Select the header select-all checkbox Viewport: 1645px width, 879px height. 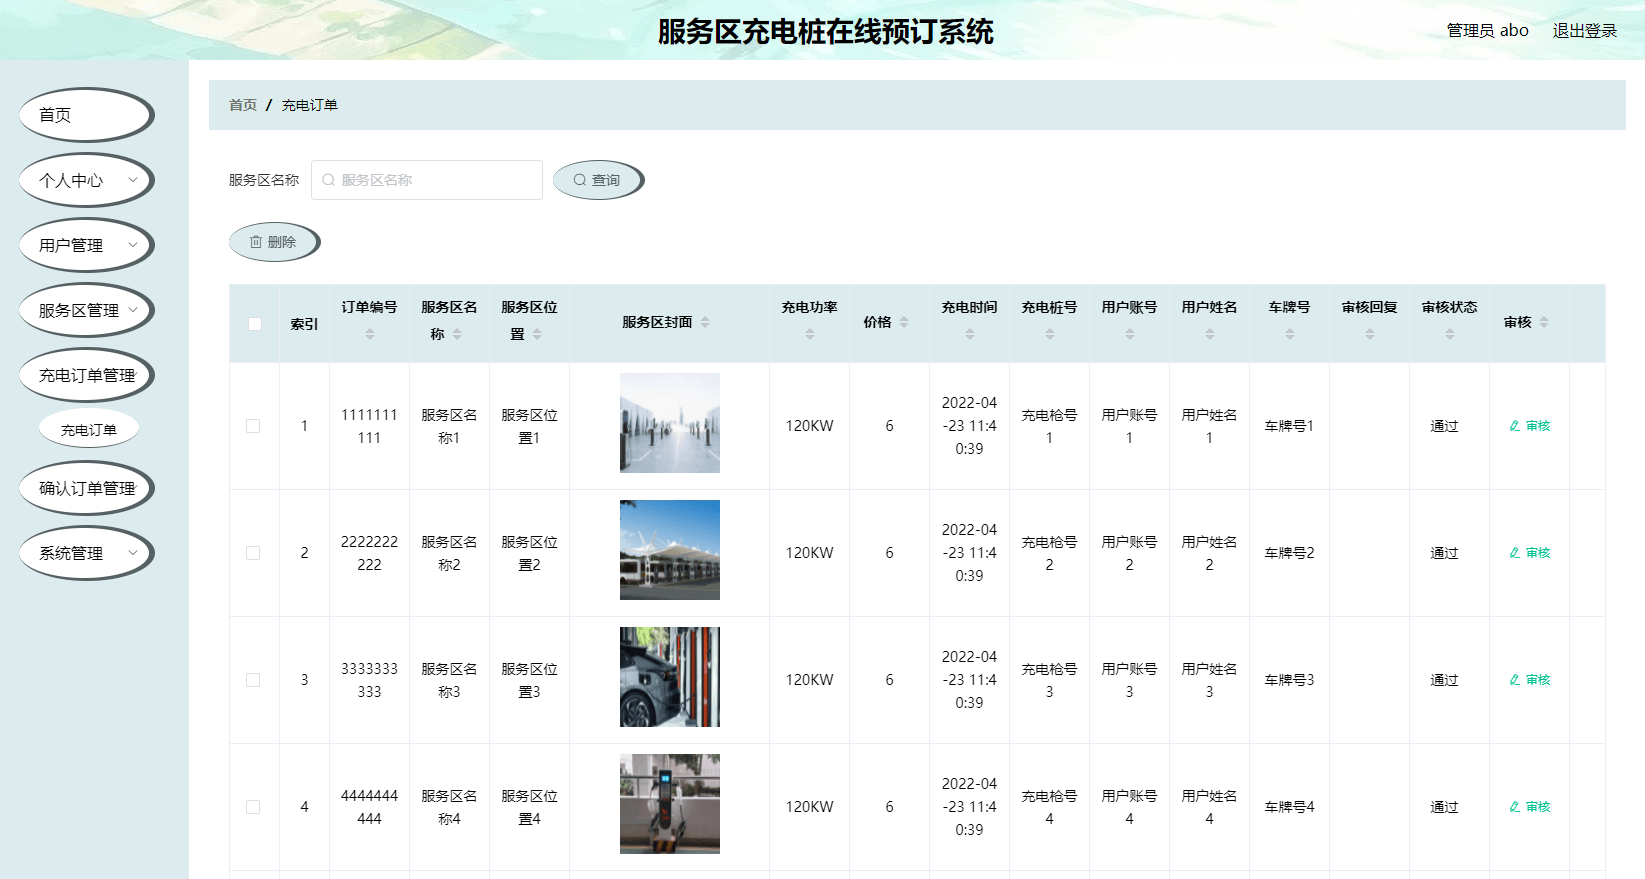coord(255,324)
